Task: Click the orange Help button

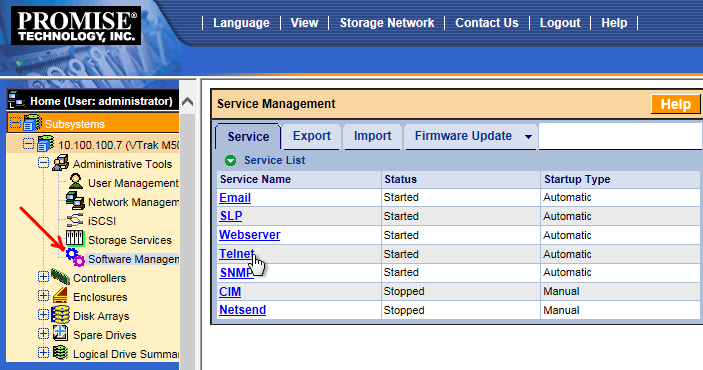Action: pos(675,104)
